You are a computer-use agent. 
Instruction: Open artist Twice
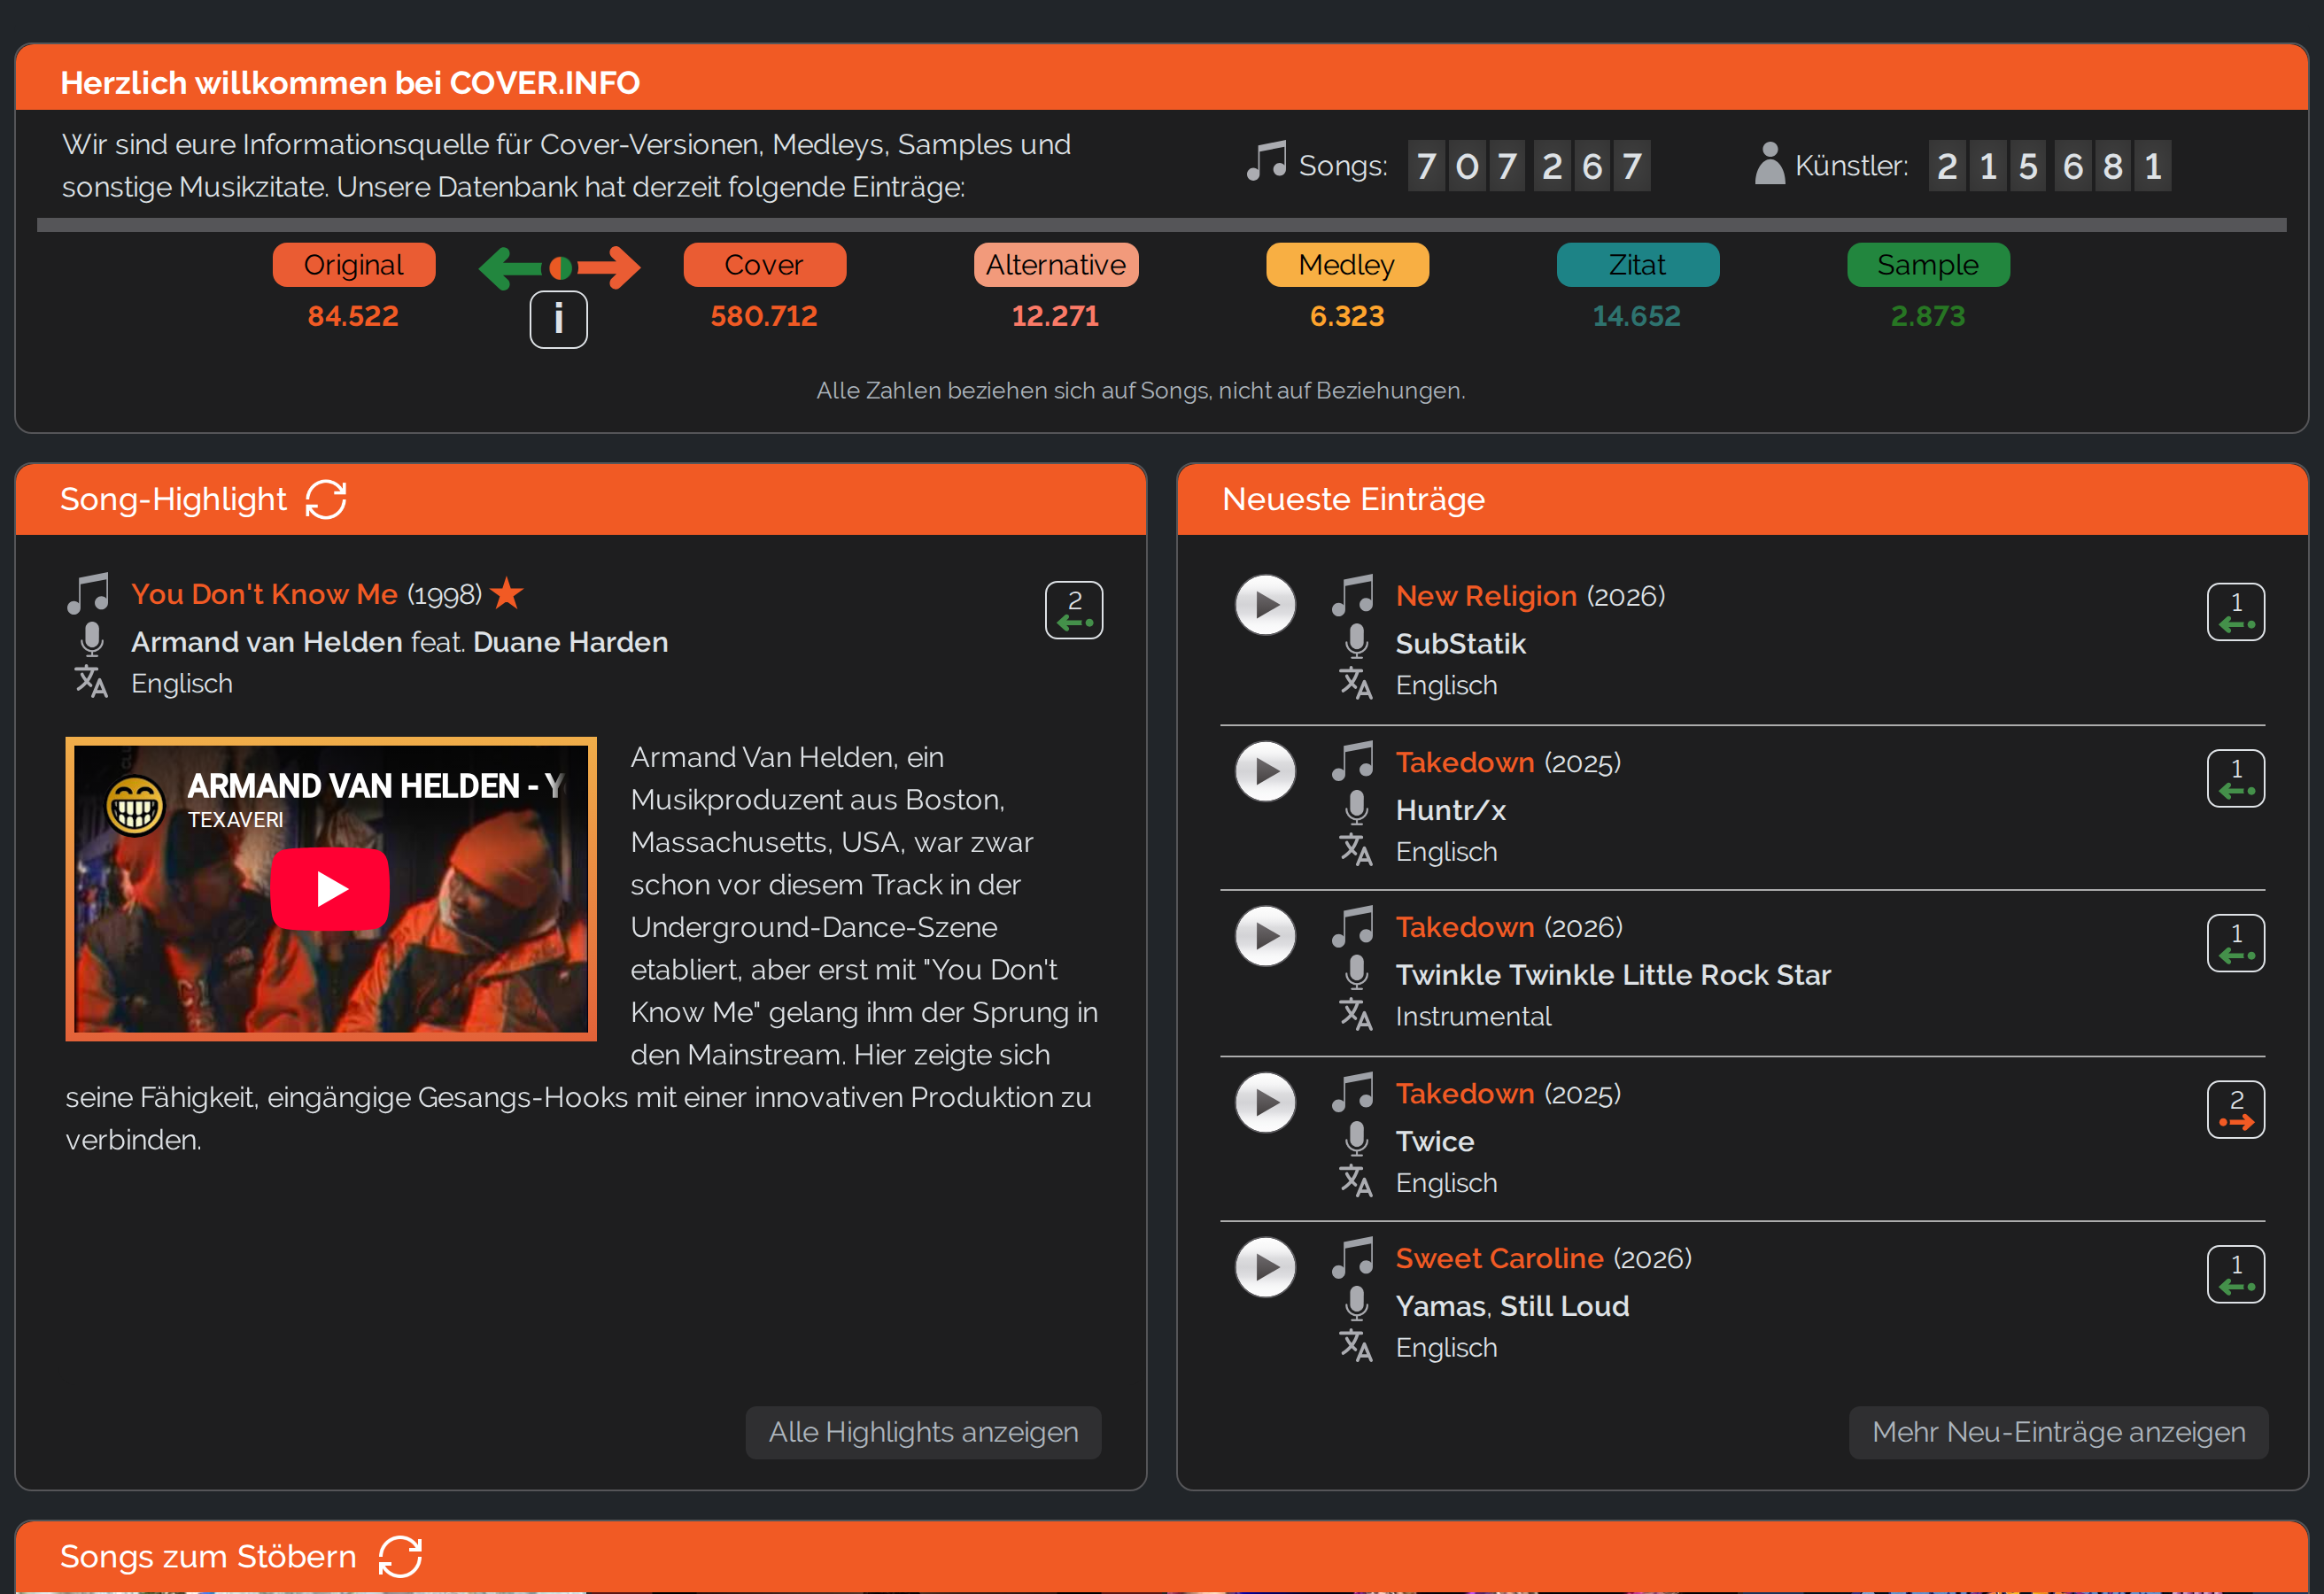1435,1141
